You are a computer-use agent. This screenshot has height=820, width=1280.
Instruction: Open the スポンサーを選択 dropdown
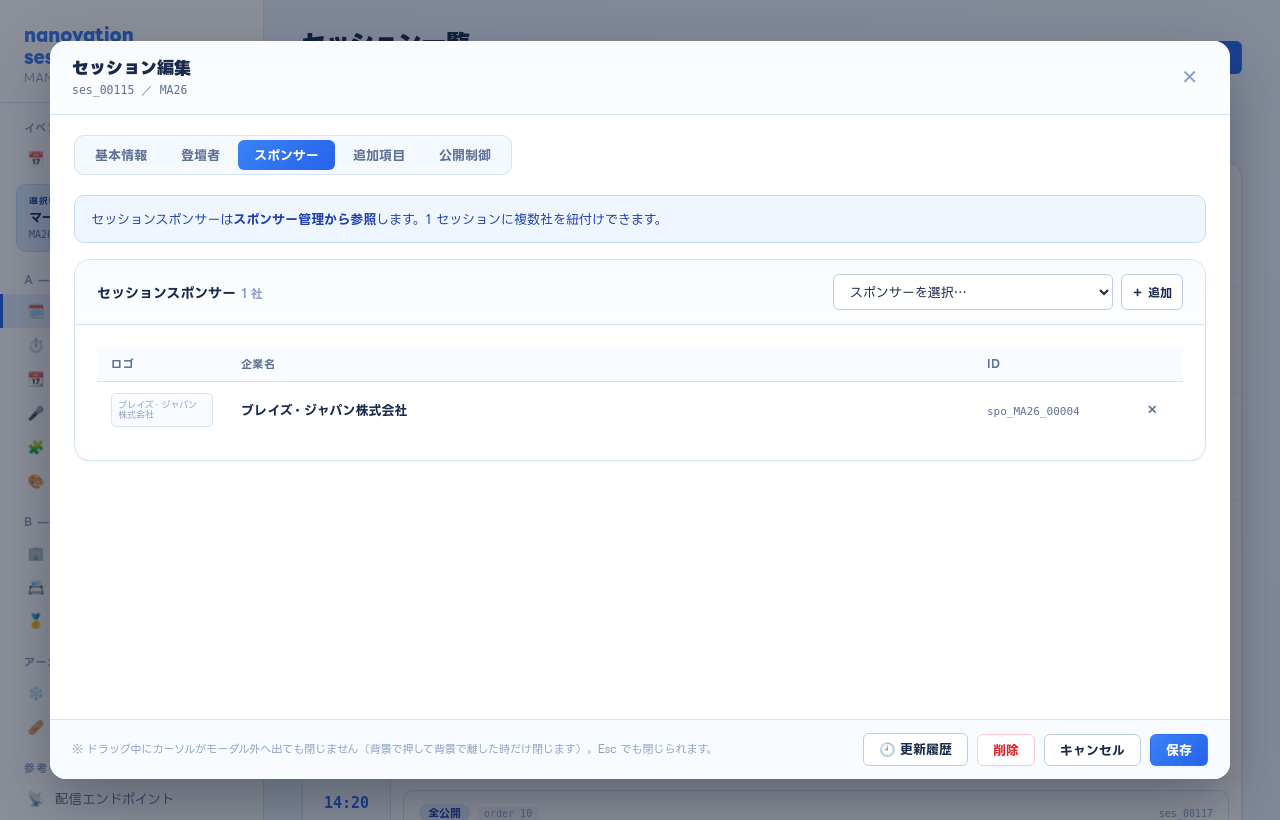point(973,292)
